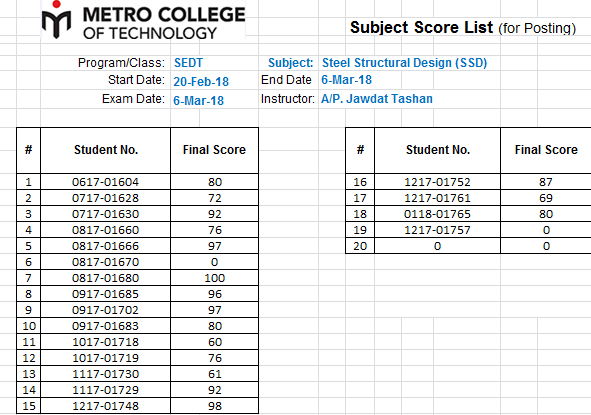
Task: Click row number 10 in left table
Action: point(29,326)
